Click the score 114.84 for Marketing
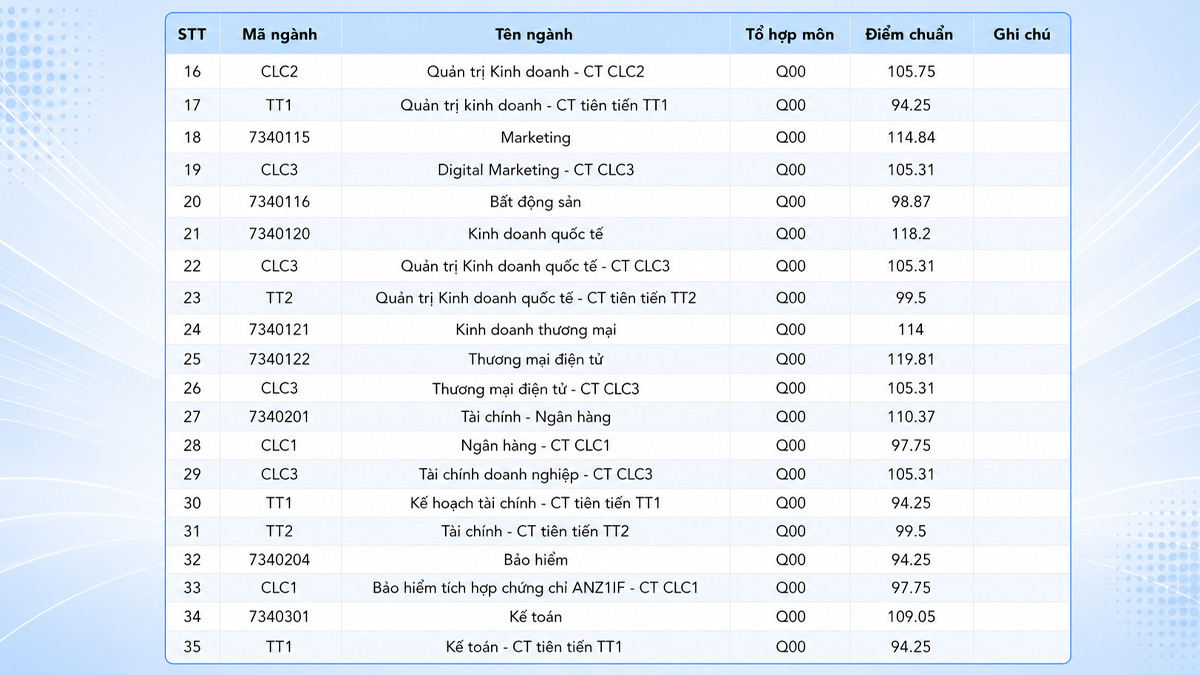Image resolution: width=1200 pixels, height=675 pixels. (x=911, y=137)
